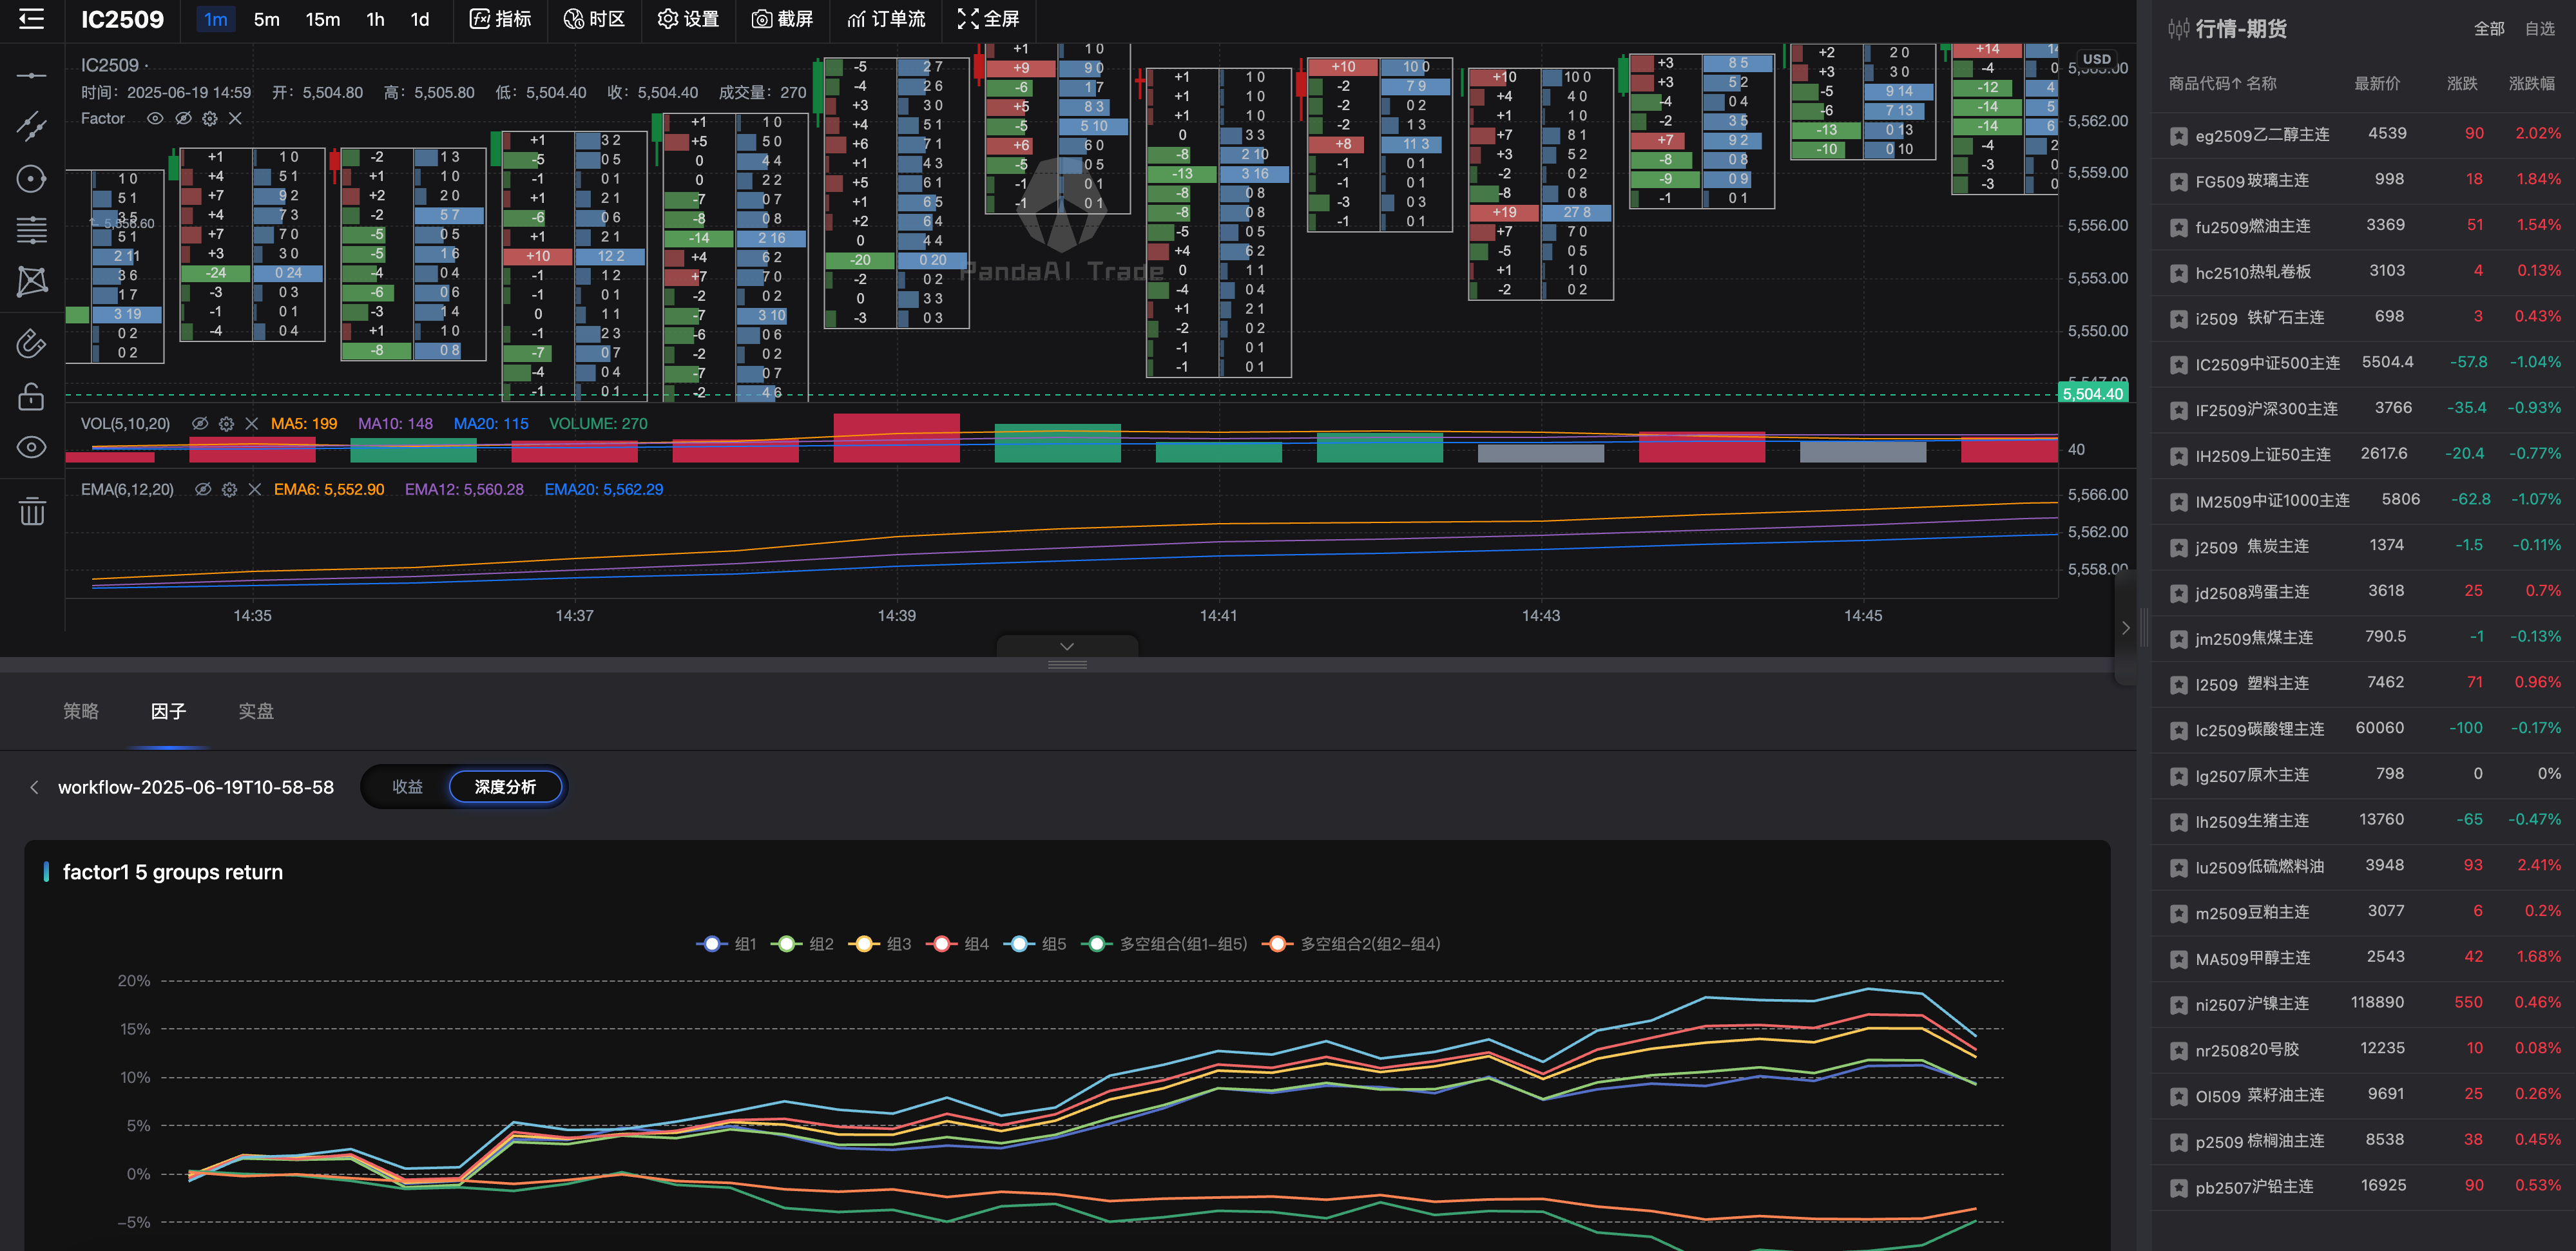Image resolution: width=2576 pixels, height=1251 pixels.
Task: Select the horizontal line drawing tool
Action: tap(31, 76)
